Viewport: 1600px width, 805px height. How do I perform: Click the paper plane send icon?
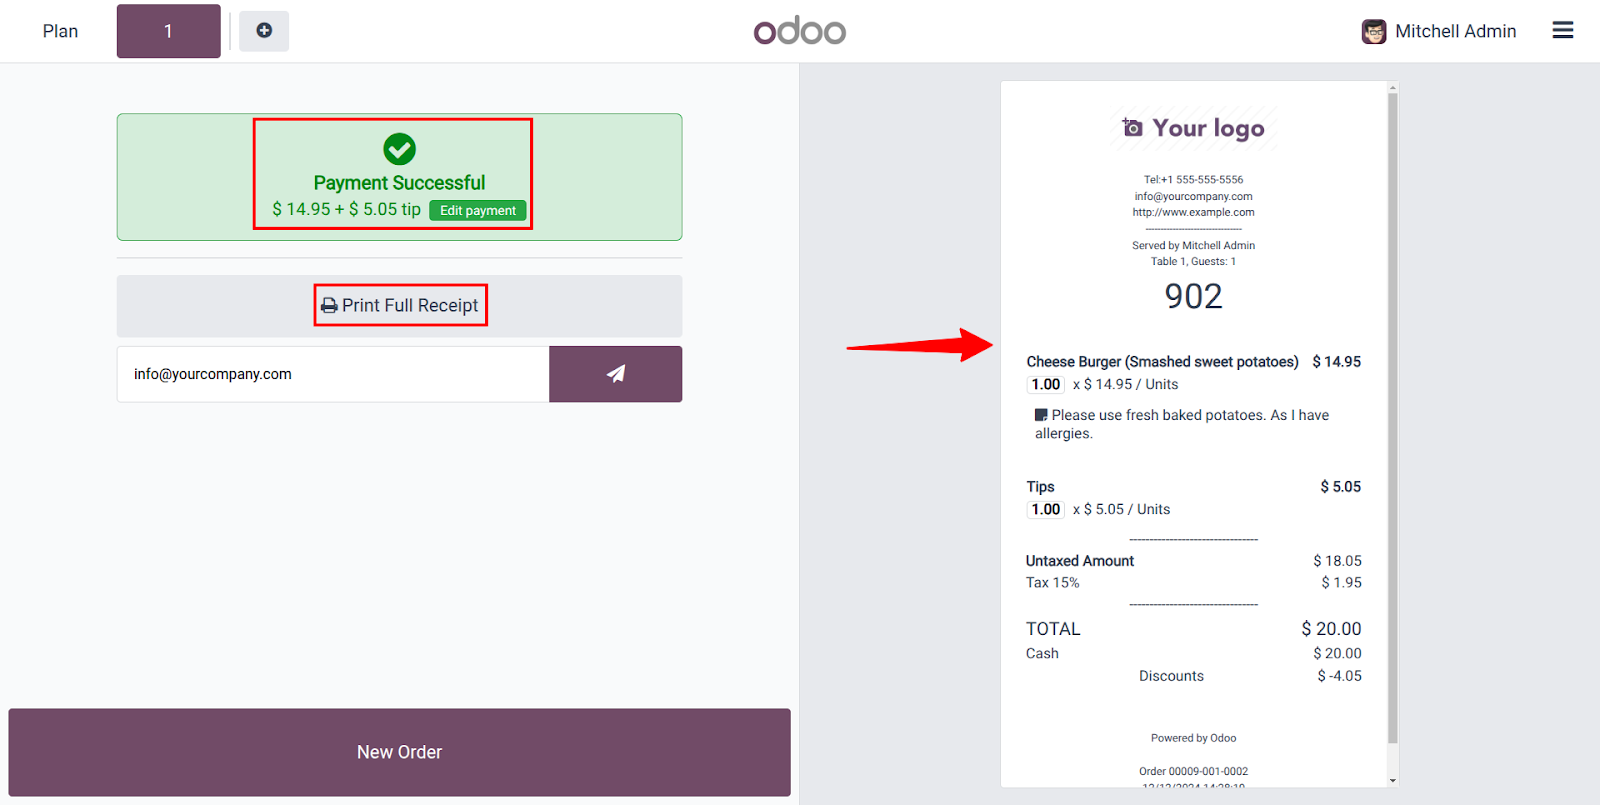tap(616, 374)
